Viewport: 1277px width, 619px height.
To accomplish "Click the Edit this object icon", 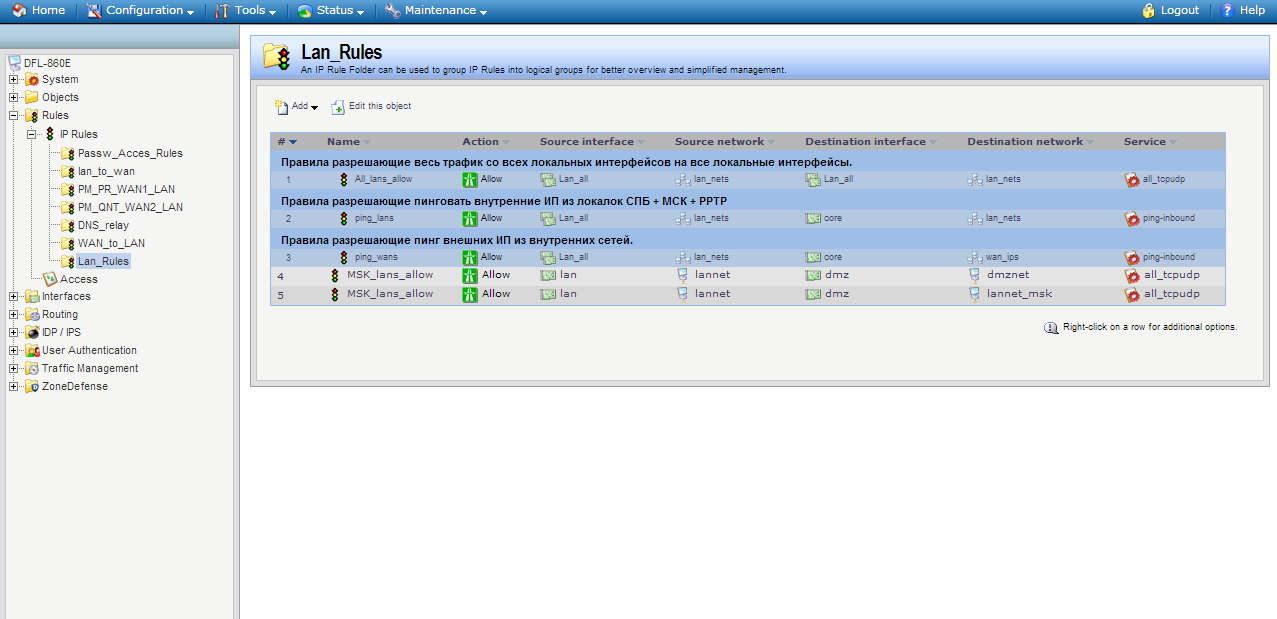I will point(338,106).
